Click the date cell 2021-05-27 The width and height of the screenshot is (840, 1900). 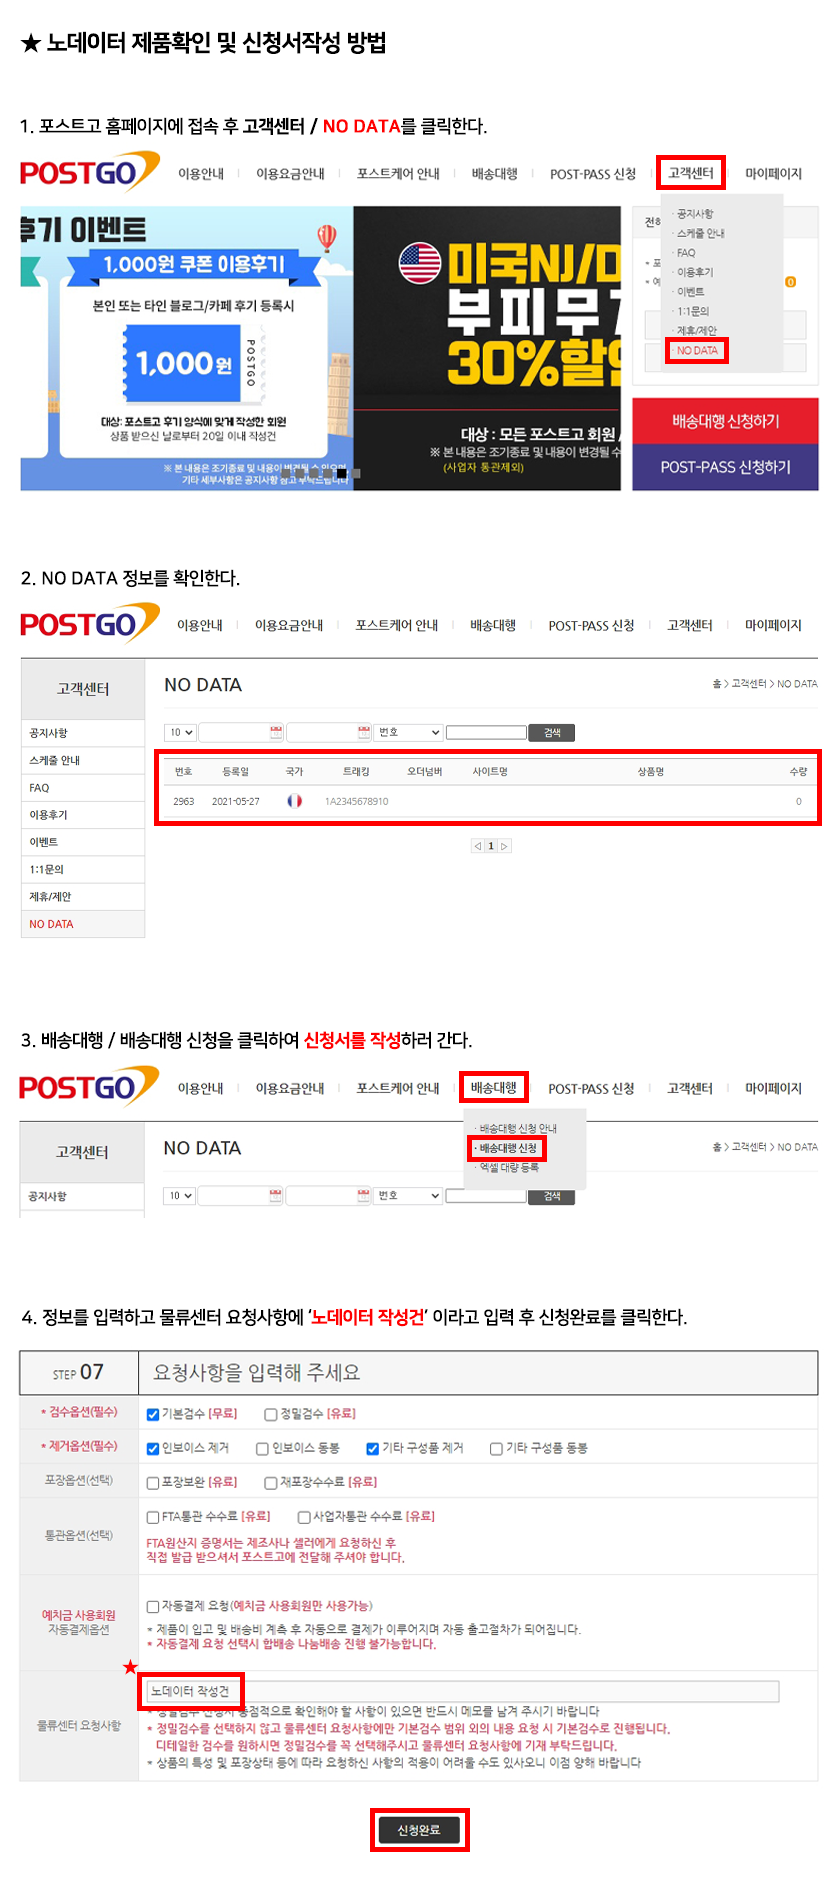pos(236,801)
